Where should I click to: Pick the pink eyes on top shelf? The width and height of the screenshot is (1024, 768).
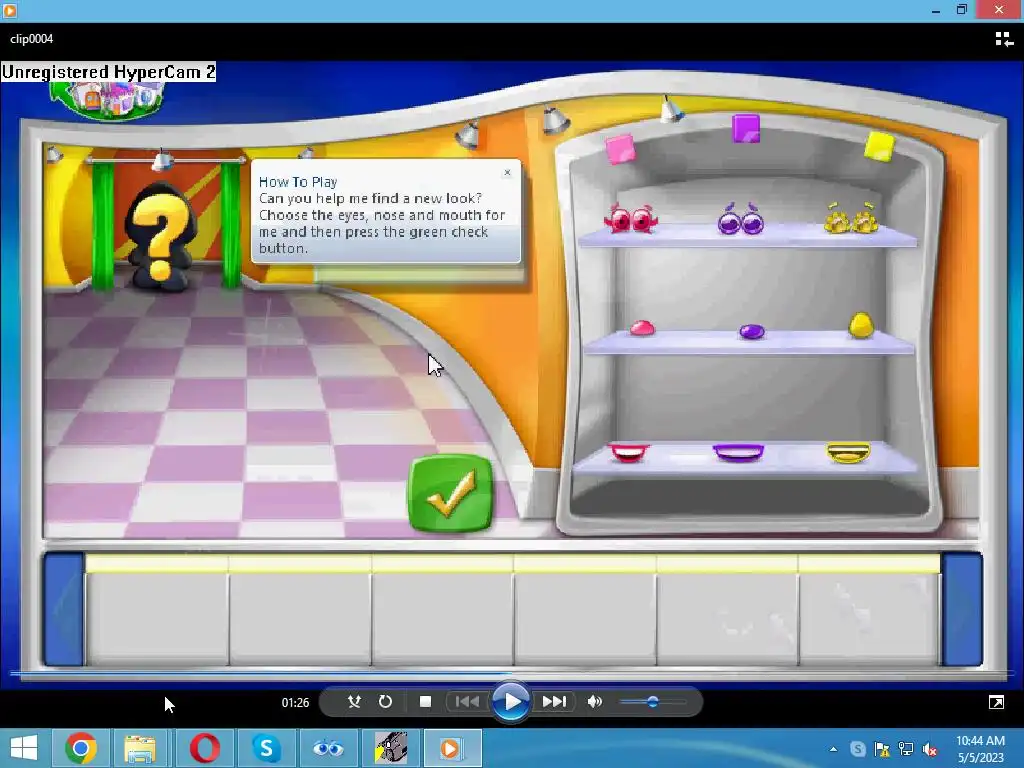click(631, 219)
